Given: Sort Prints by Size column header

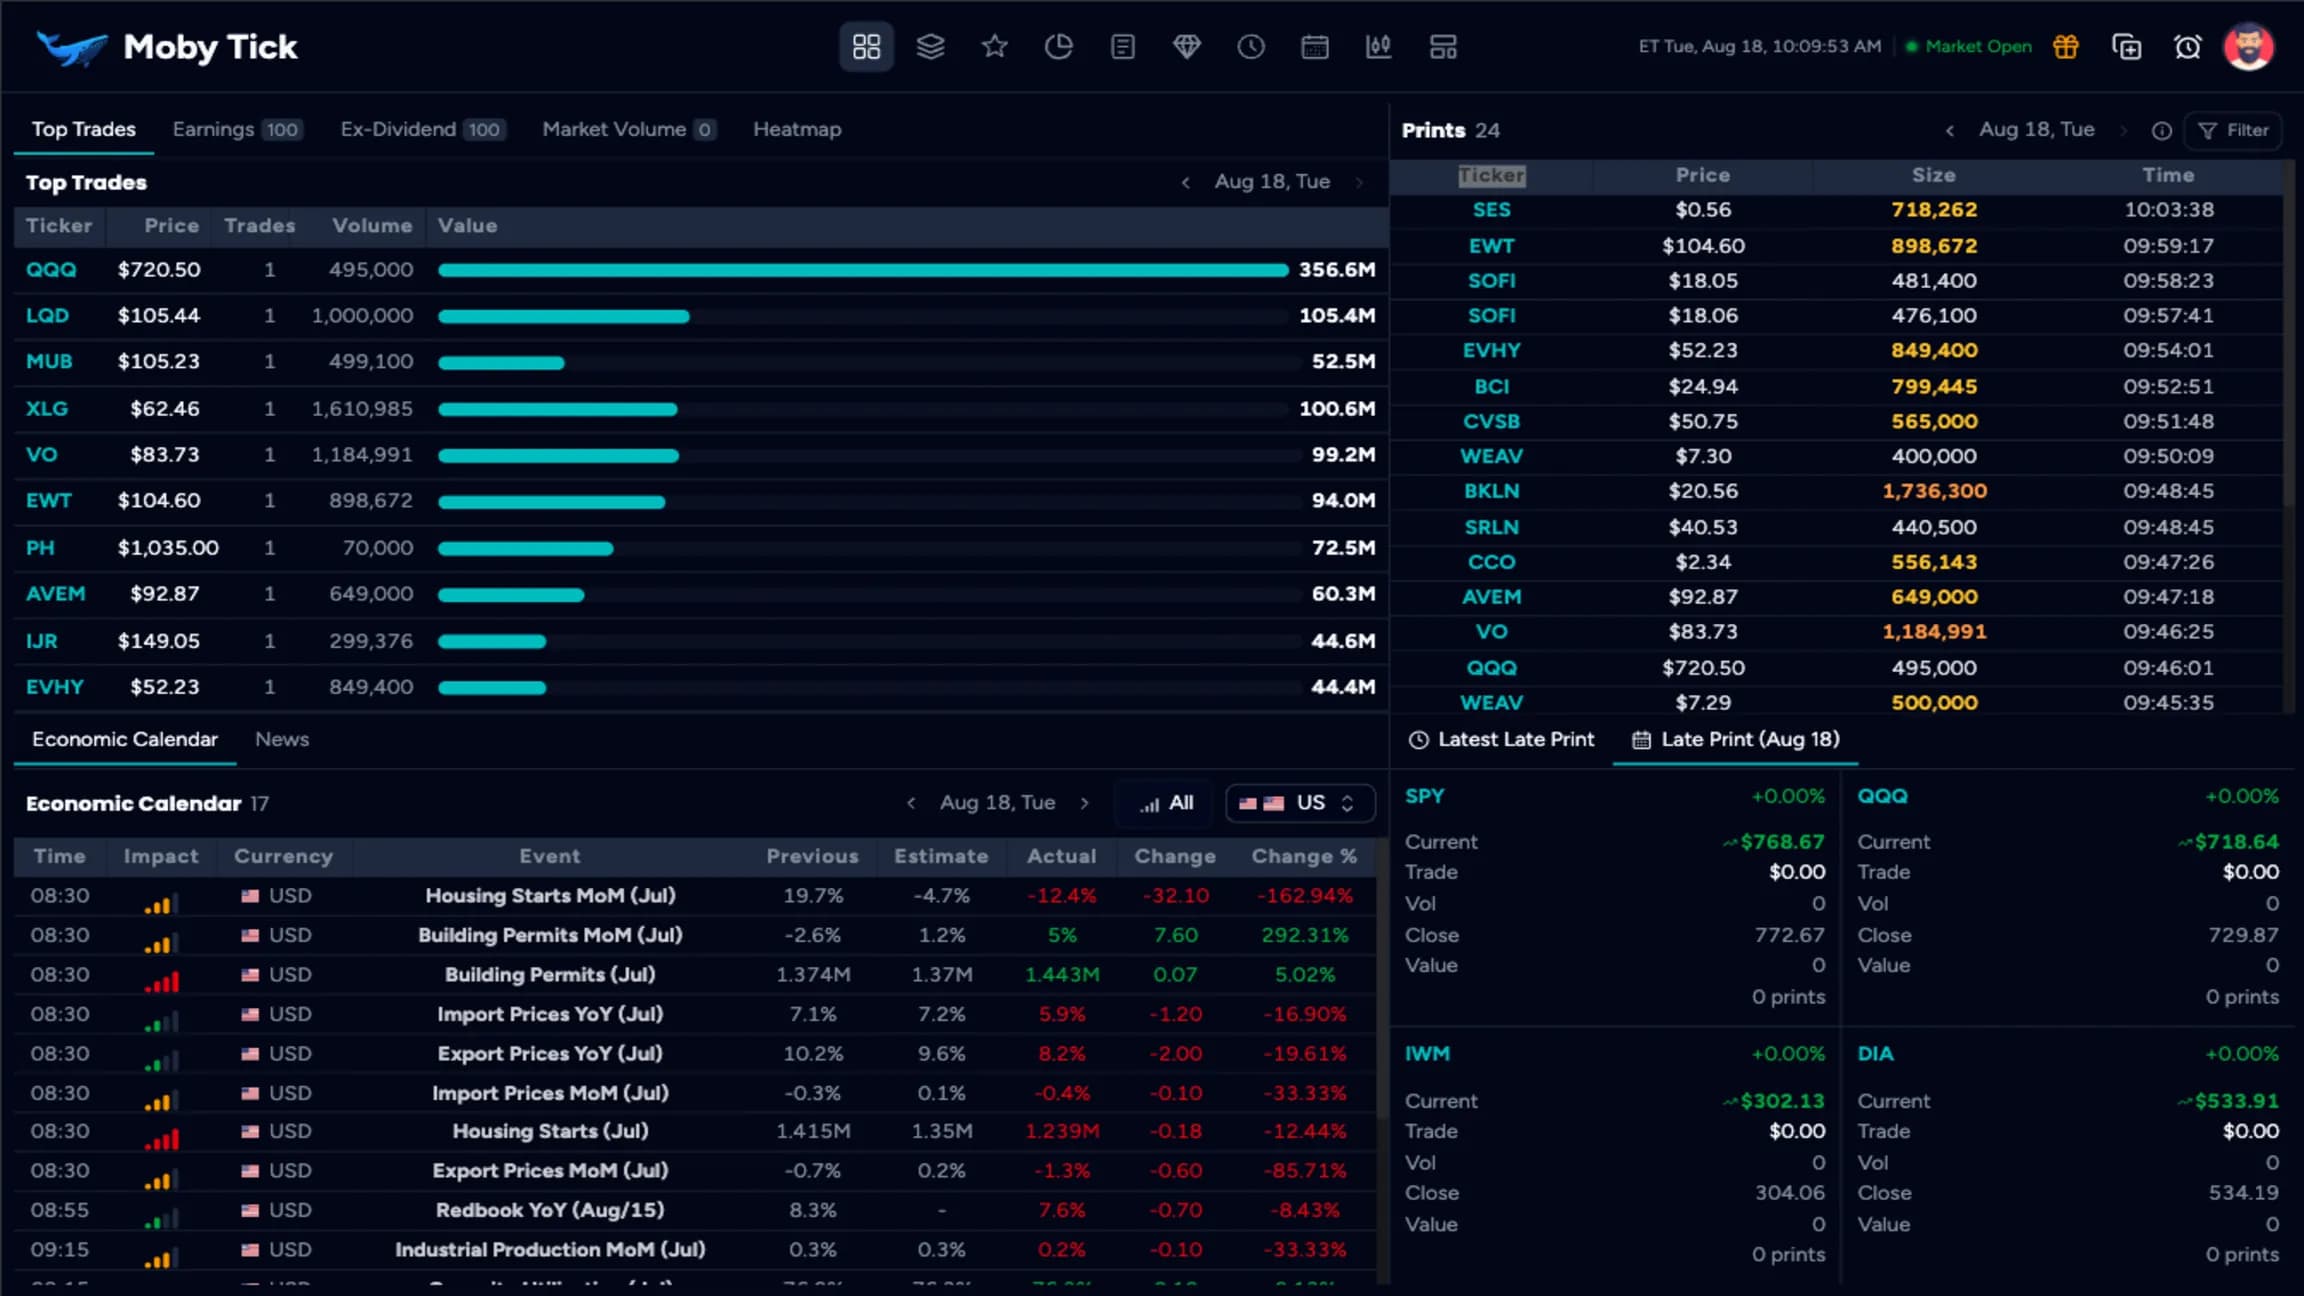Looking at the screenshot, I should [1933, 175].
